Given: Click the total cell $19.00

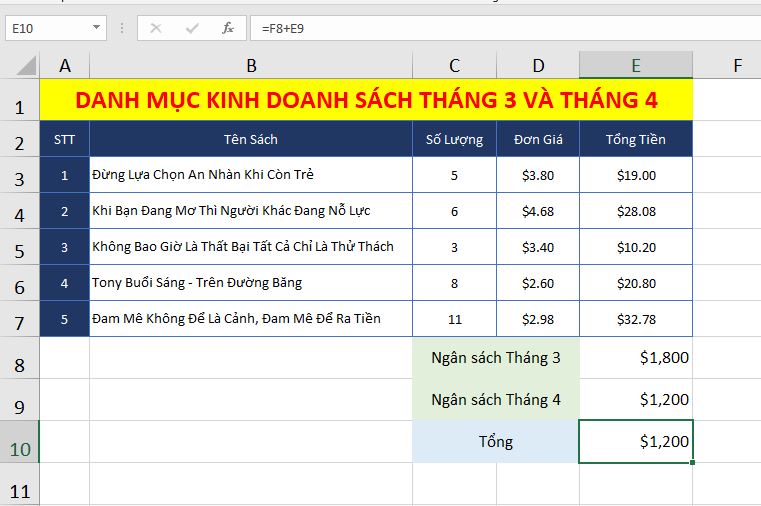Looking at the screenshot, I should [636, 175].
